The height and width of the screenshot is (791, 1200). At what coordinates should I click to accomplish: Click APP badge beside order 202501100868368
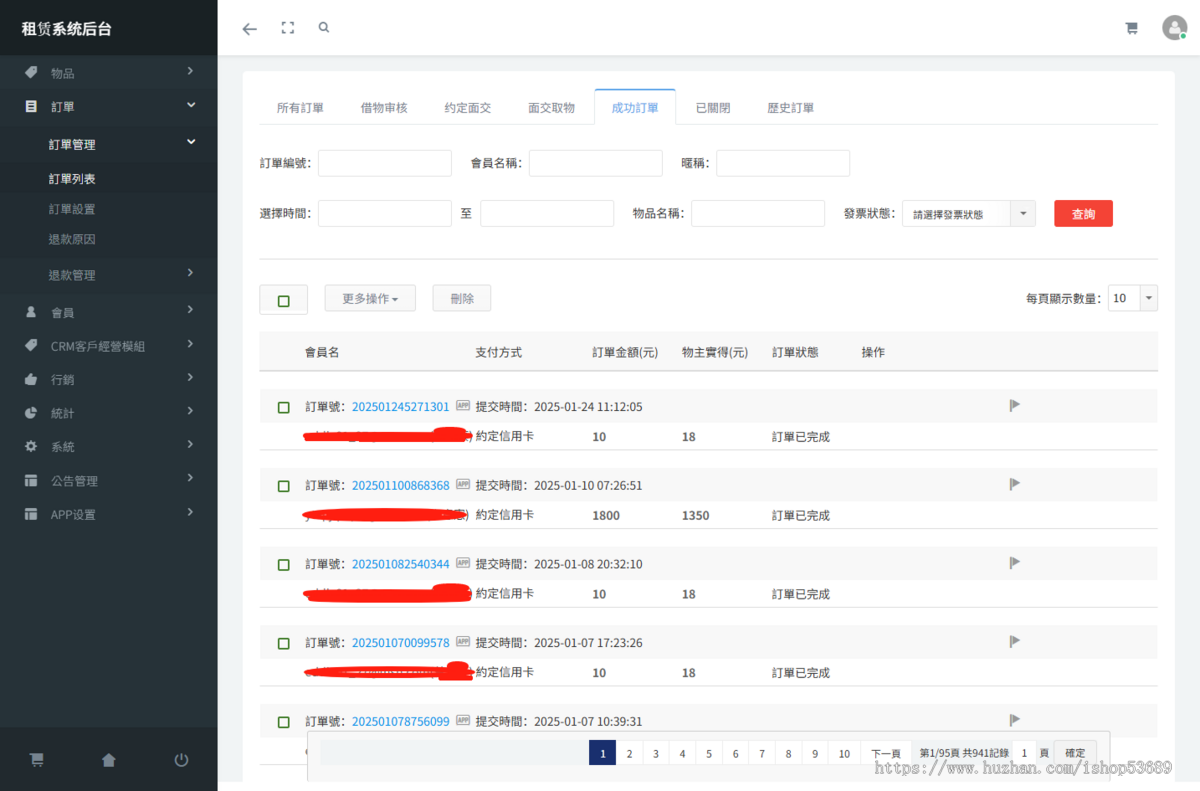click(x=463, y=485)
